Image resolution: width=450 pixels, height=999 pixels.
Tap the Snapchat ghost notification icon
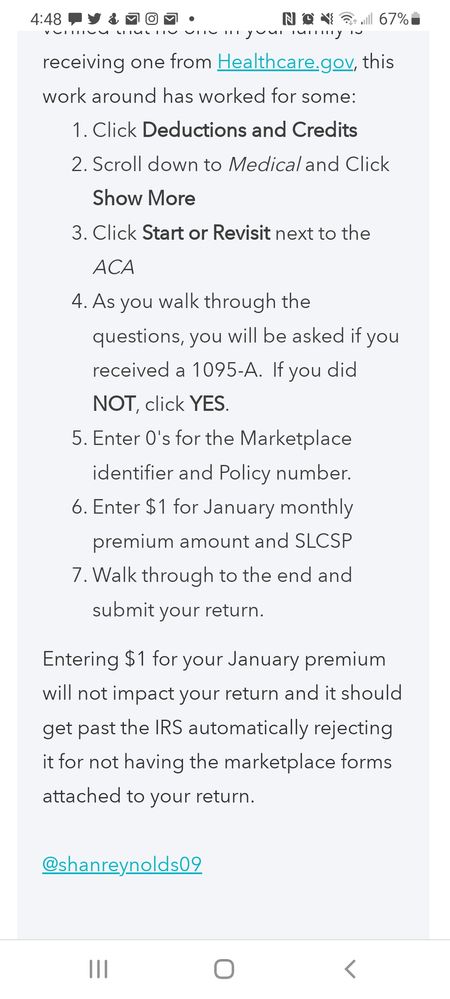[x=113, y=18]
